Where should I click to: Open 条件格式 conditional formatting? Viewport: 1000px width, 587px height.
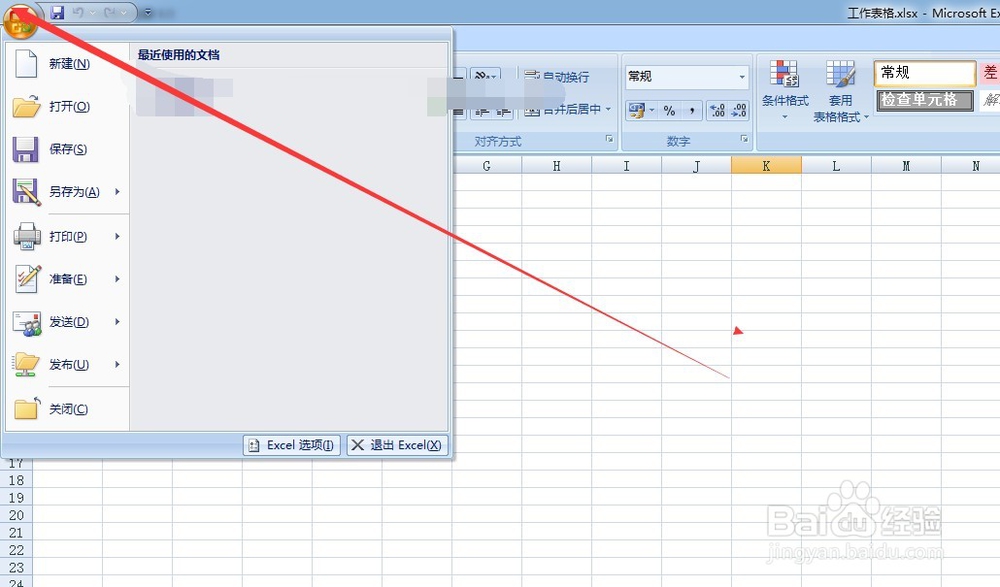[785, 90]
